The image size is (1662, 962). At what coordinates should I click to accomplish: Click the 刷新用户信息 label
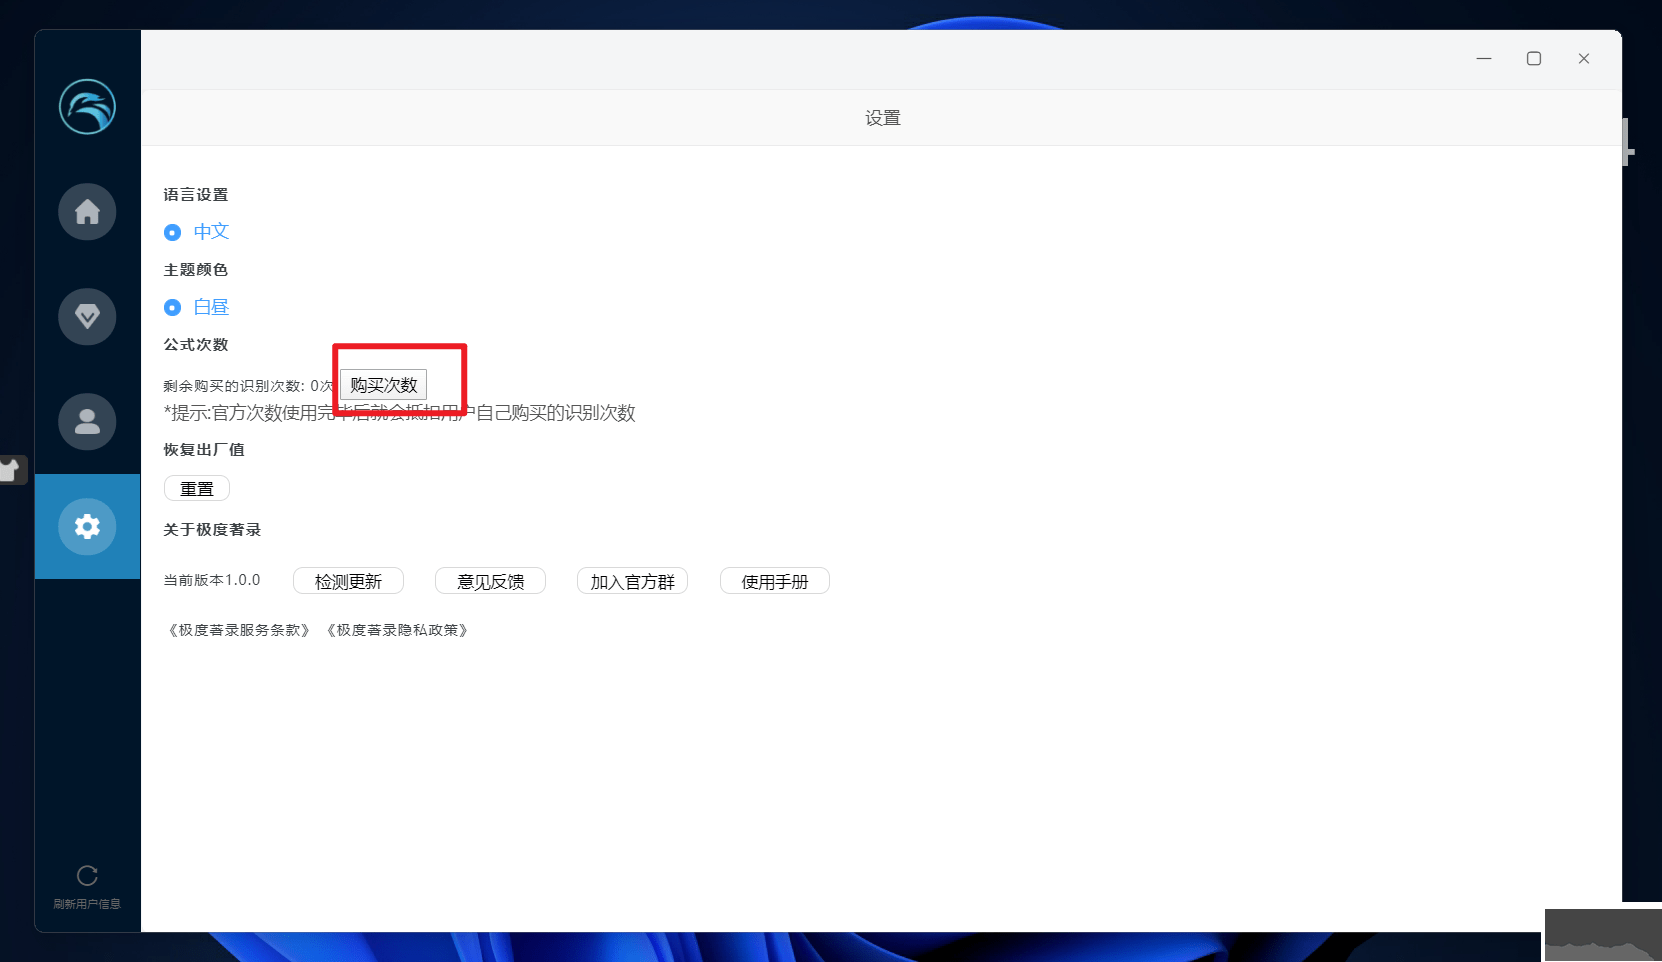click(87, 904)
